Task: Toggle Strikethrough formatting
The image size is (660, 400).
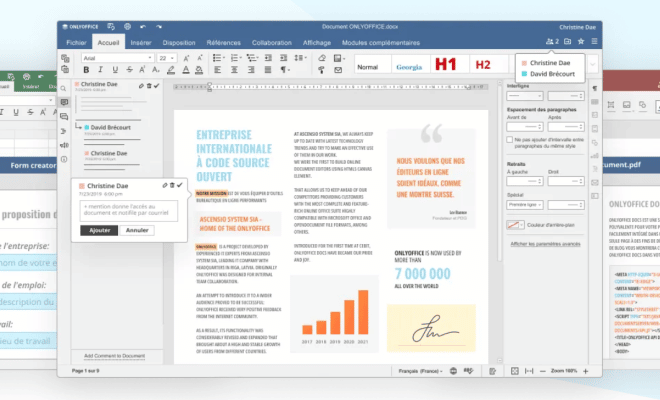Action: coord(129,69)
